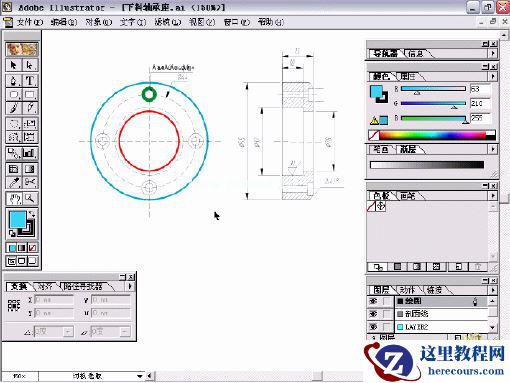Select the Type tool
This screenshot has width=510, height=383.
pyautogui.click(x=30, y=81)
